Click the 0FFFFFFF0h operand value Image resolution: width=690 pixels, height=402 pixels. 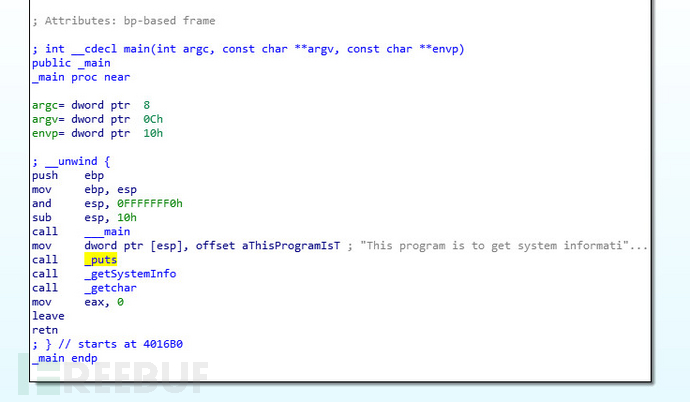150,203
